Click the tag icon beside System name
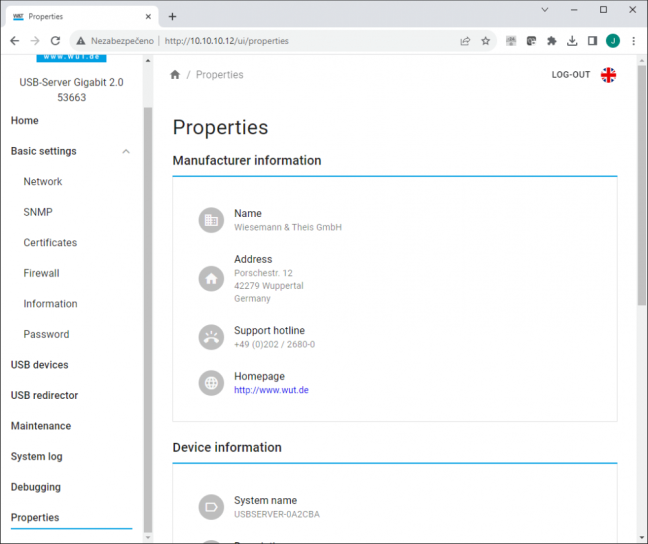Viewport: 648px width, 544px height. pos(211,507)
